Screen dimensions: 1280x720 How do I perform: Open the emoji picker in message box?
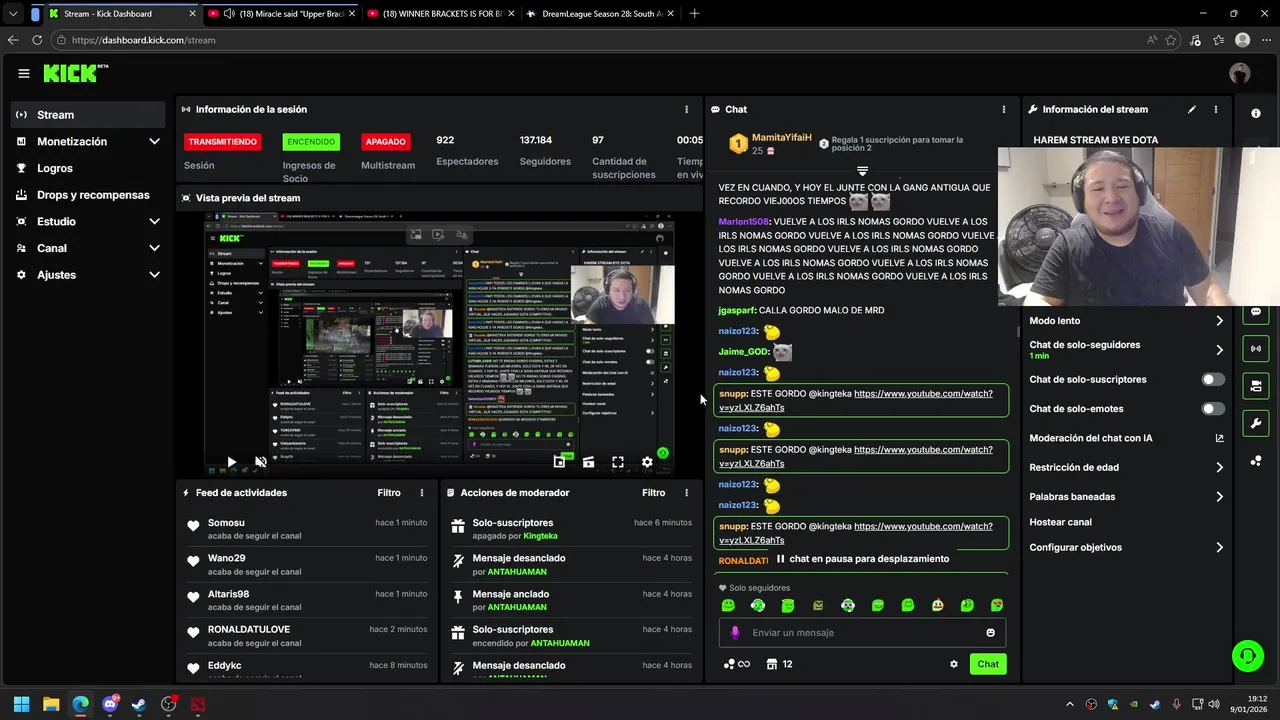[991, 632]
